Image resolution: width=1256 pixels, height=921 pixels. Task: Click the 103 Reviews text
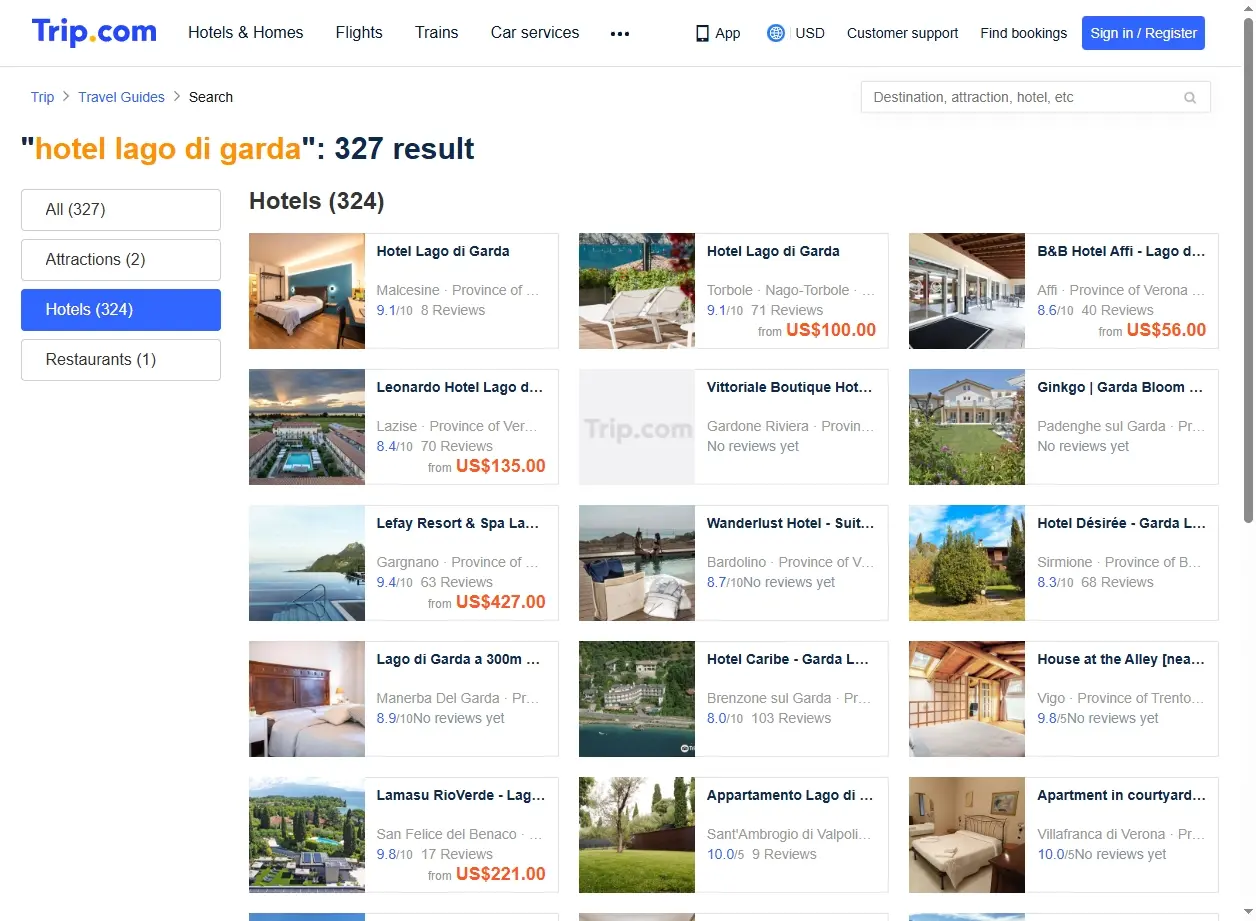coord(791,718)
